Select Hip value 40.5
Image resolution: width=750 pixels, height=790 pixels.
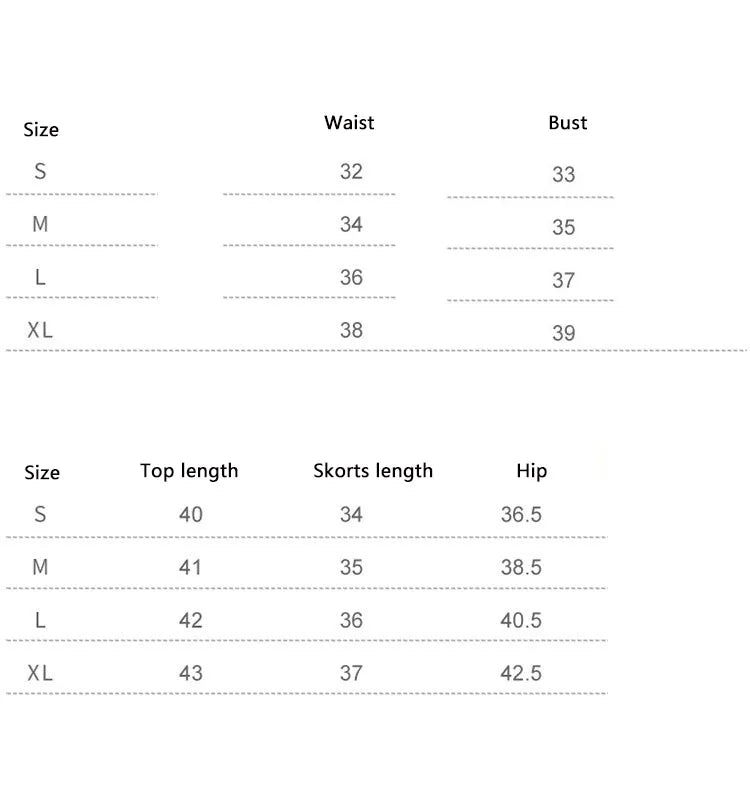(x=521, y=621)
